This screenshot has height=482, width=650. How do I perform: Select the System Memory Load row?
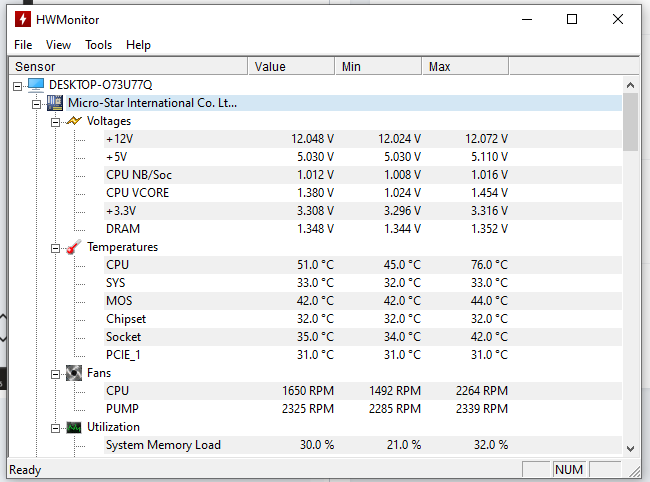pos(363,445)
